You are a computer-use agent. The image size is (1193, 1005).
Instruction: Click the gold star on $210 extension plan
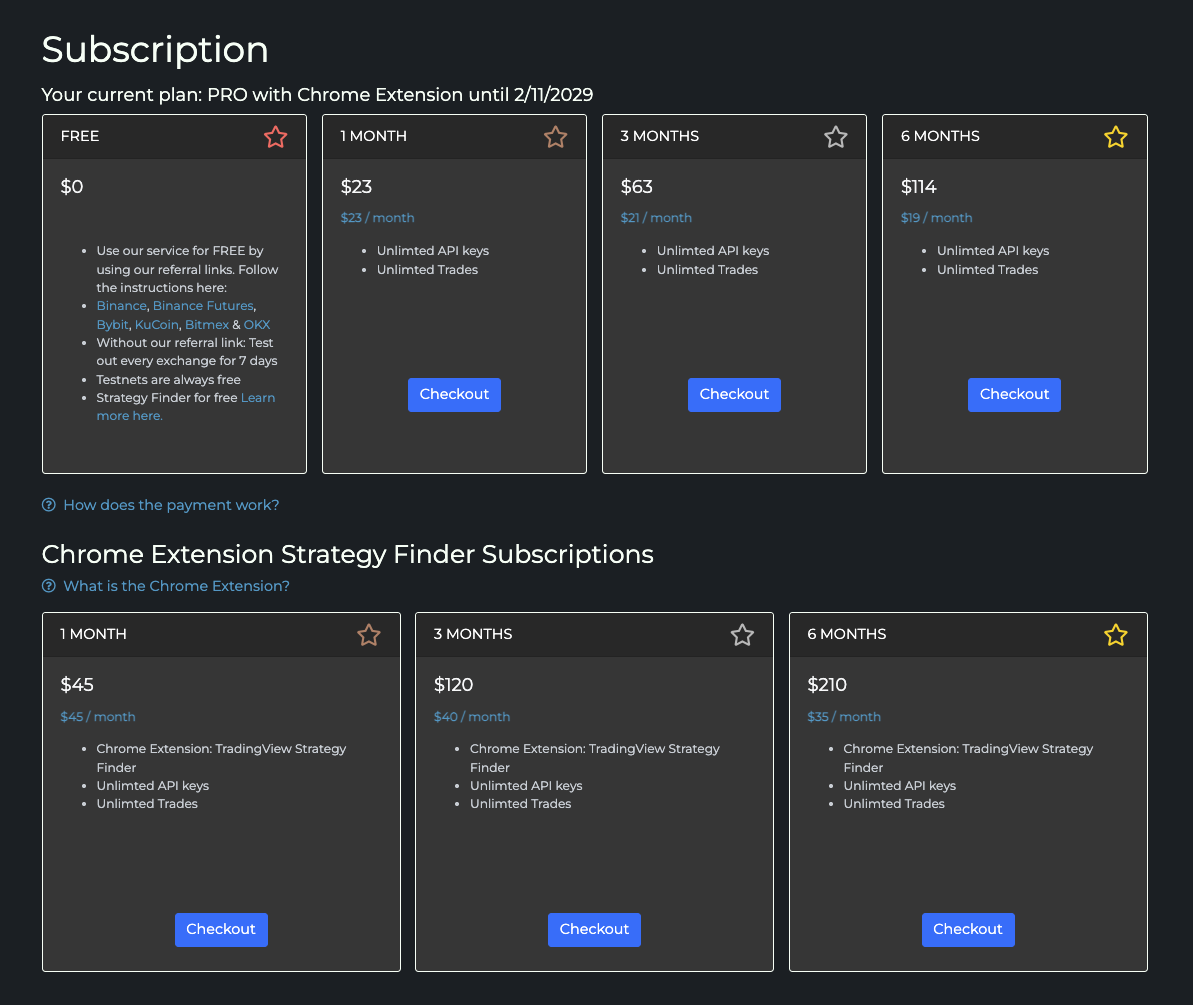(x=1115, y=634)
